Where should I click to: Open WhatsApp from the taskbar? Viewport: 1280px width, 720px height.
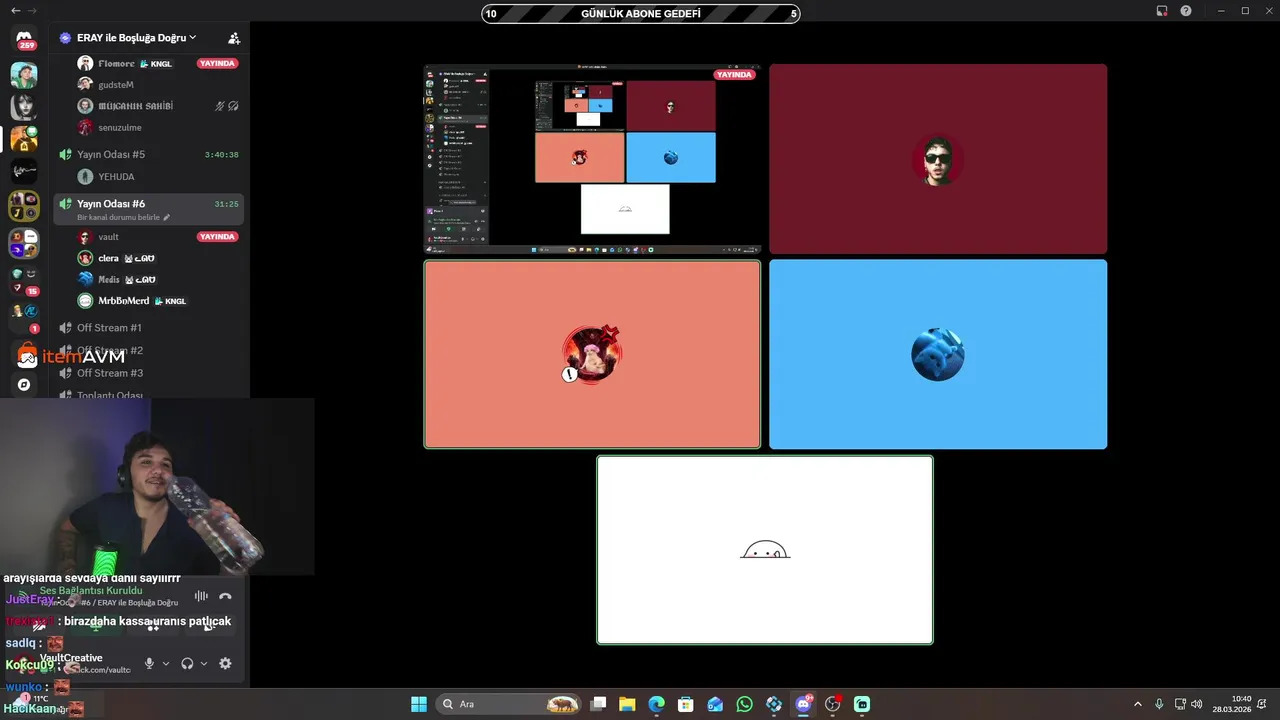coord(744,704)
